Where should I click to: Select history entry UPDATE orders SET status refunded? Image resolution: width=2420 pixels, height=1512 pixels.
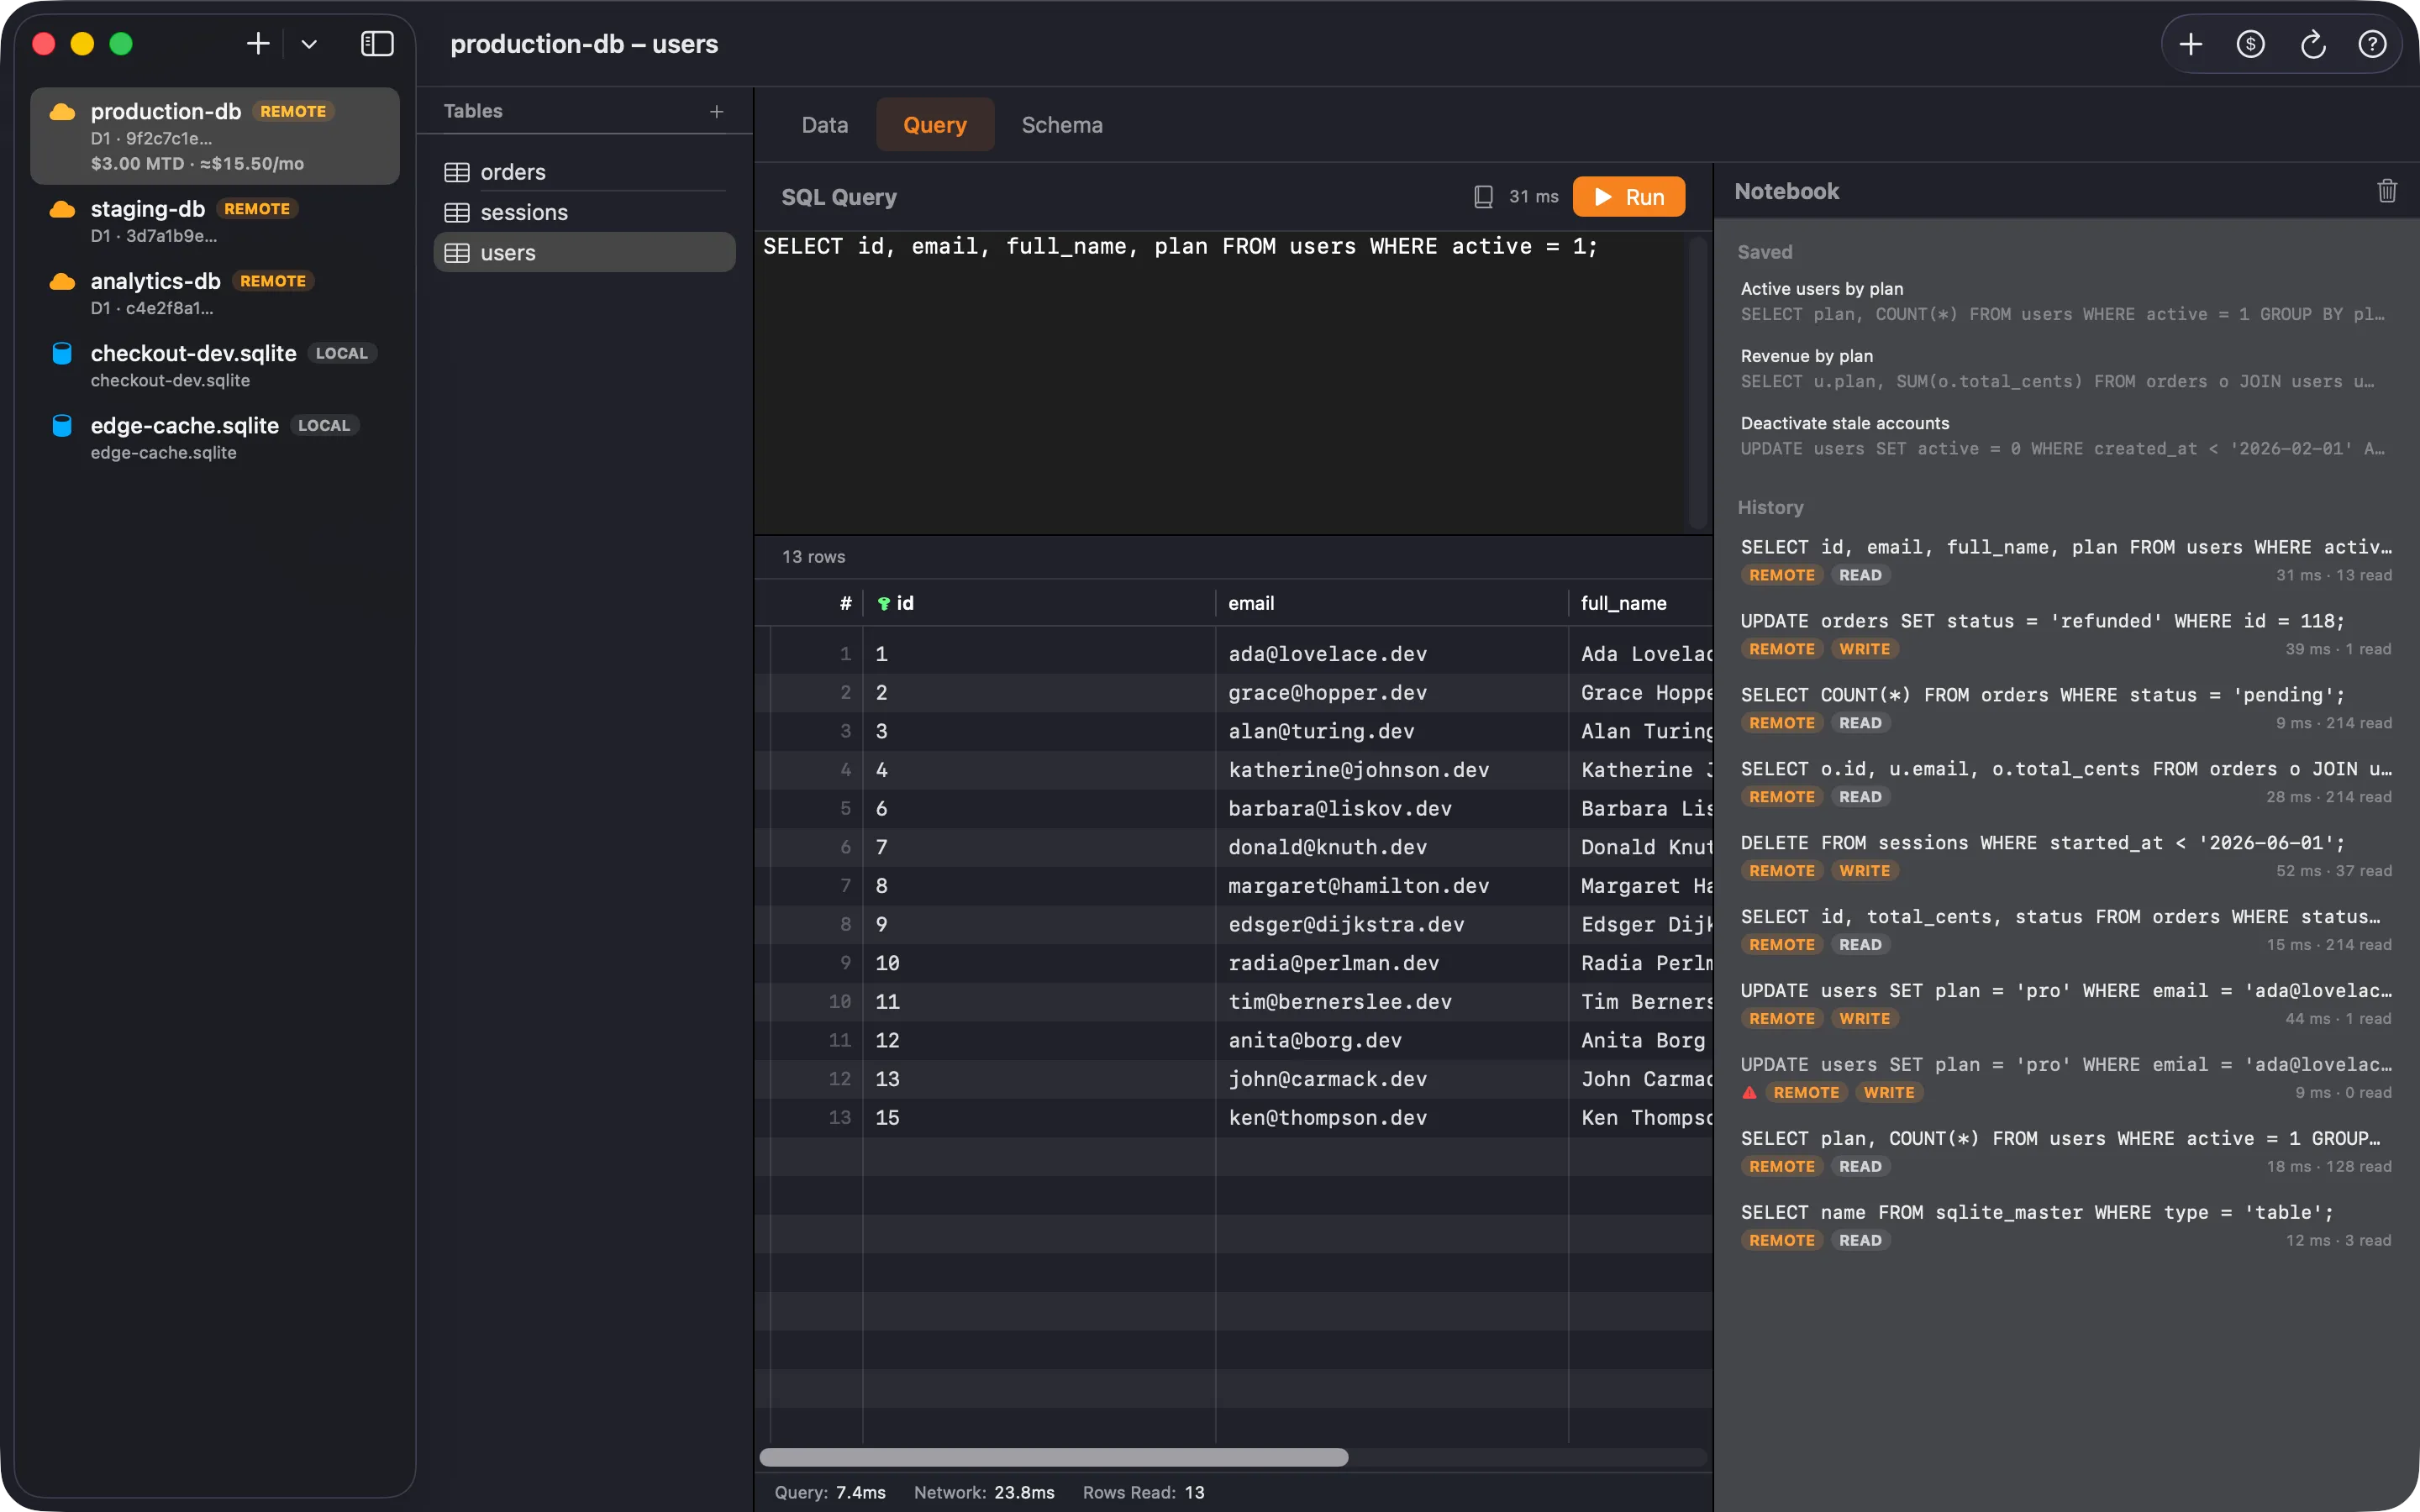tap(2066, 634)
